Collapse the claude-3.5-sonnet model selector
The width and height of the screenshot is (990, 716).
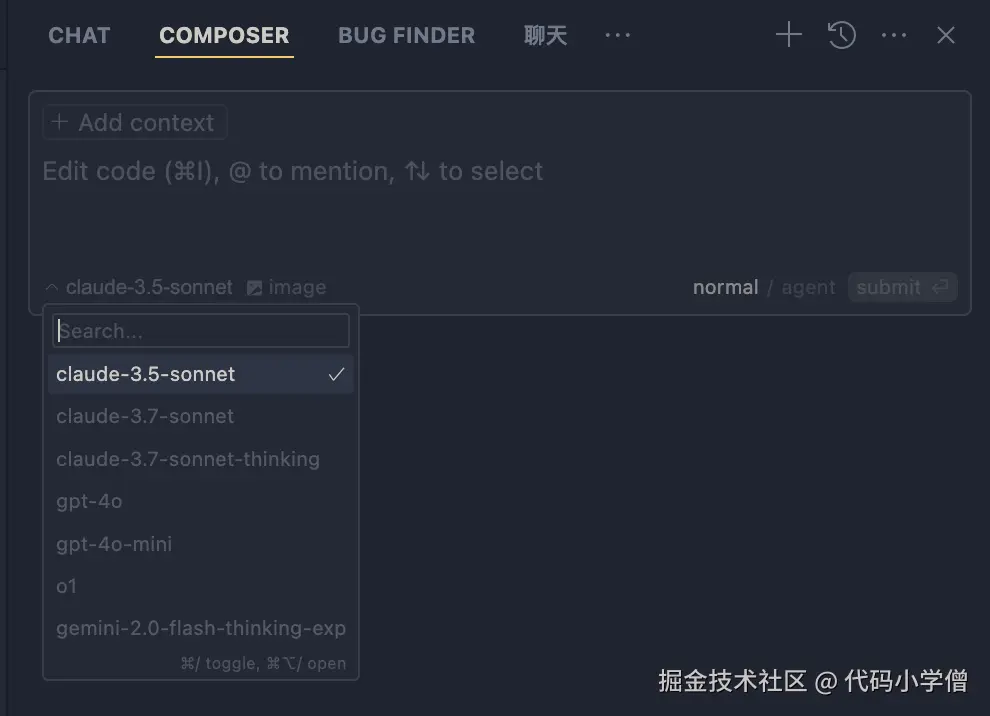point(139,288)
